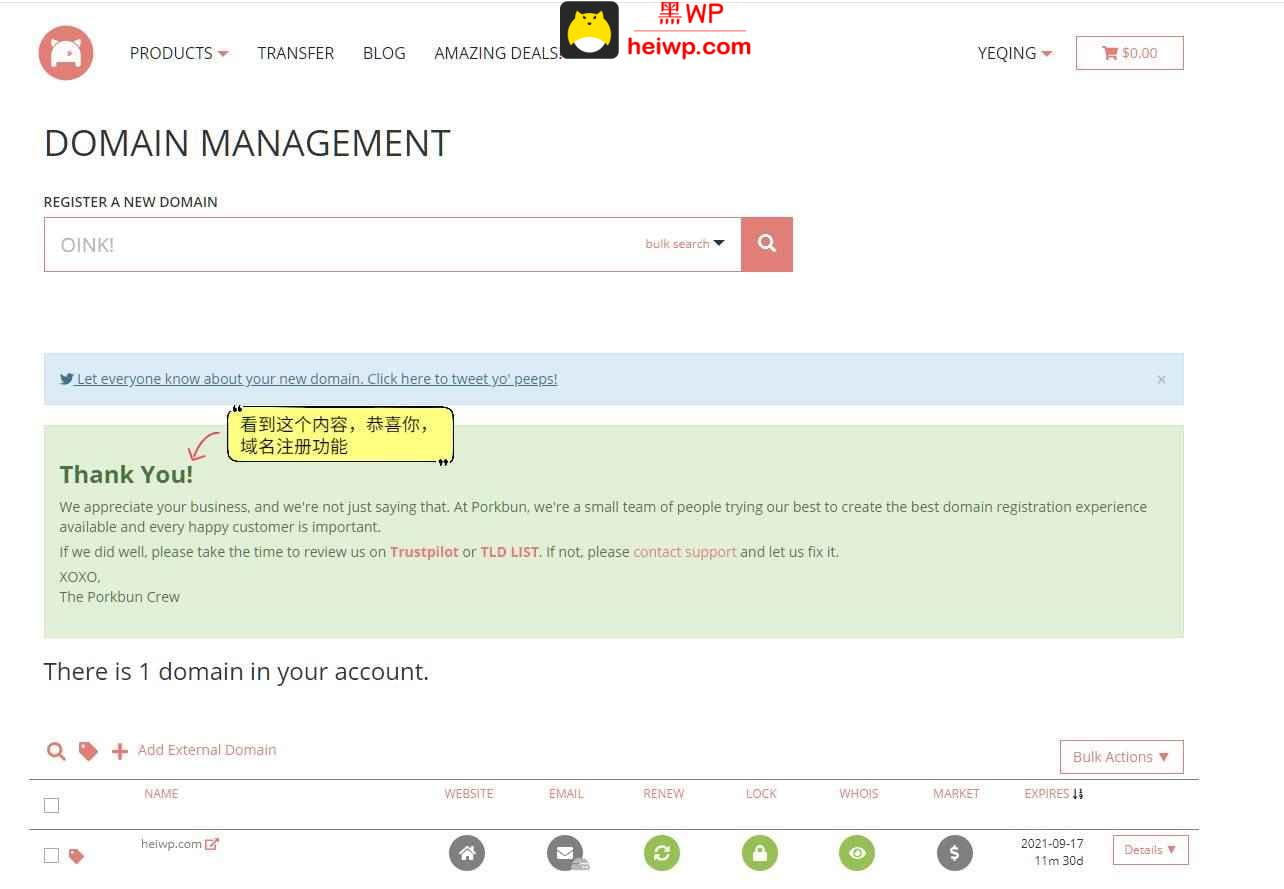1284x889 pixels.
Task: Open email settings envelope icon for heiwp.com
Action: point(565,853)
